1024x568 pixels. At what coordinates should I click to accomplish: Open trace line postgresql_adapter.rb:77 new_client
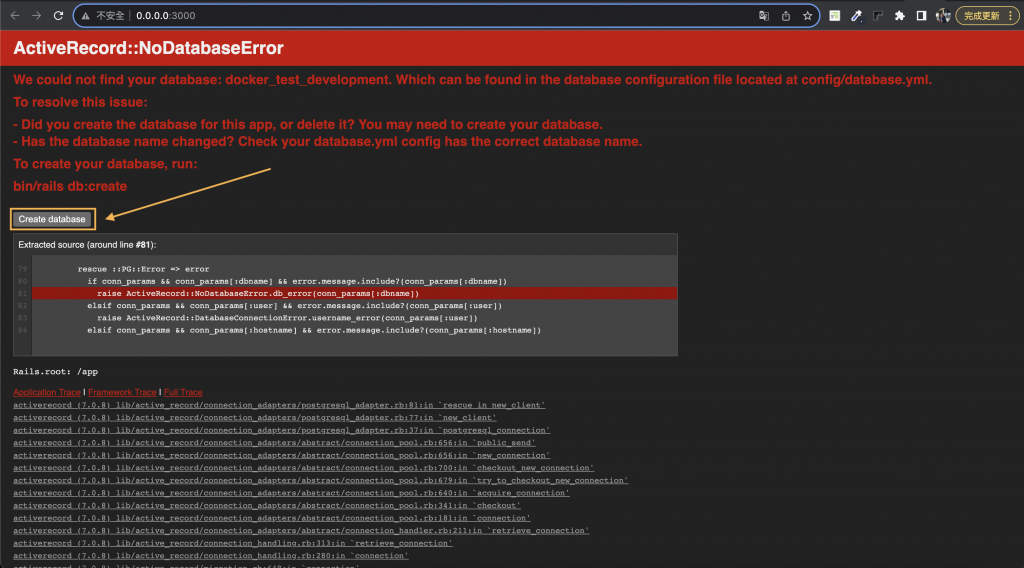[255, 418]
